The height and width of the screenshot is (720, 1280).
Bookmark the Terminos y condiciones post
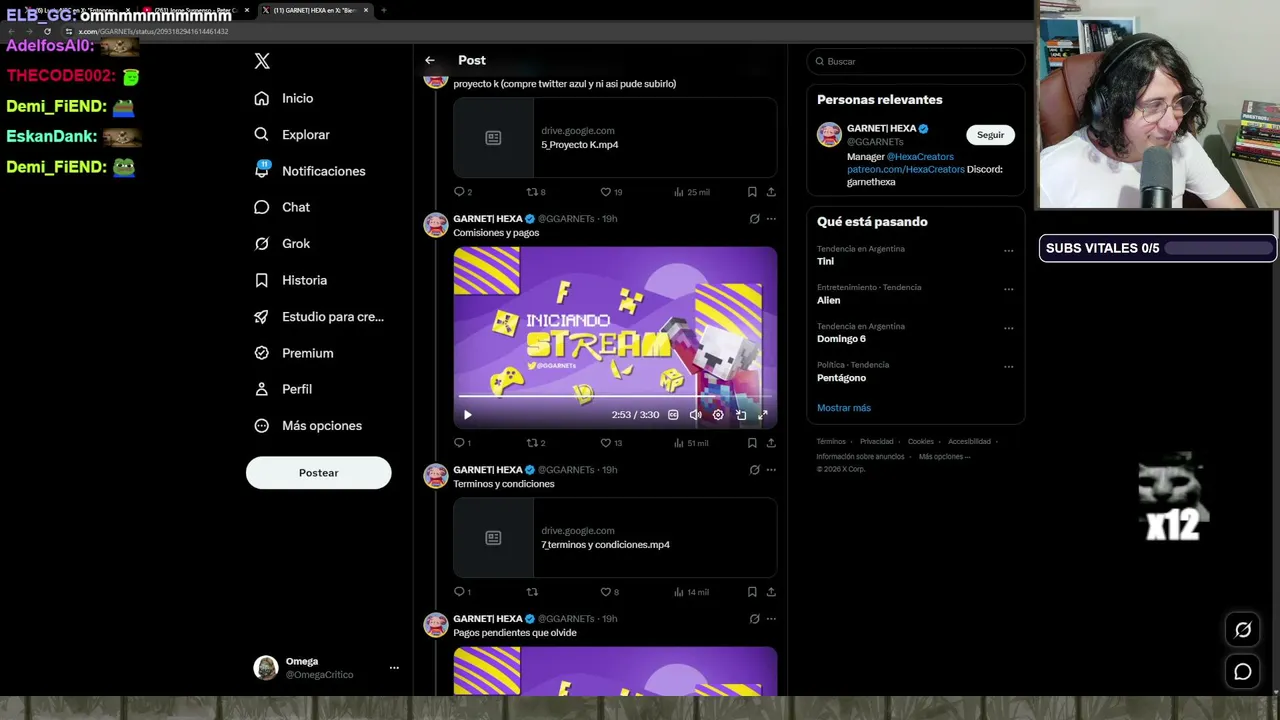(752, 591)
